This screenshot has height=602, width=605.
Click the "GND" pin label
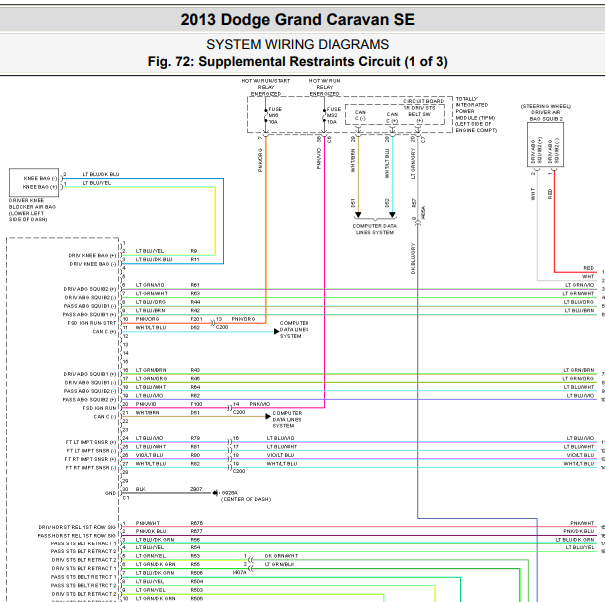pos(110,493)
